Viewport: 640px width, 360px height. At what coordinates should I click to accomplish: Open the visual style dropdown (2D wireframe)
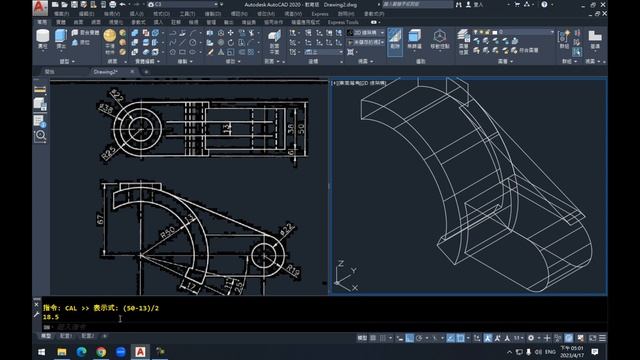(365, 33)
